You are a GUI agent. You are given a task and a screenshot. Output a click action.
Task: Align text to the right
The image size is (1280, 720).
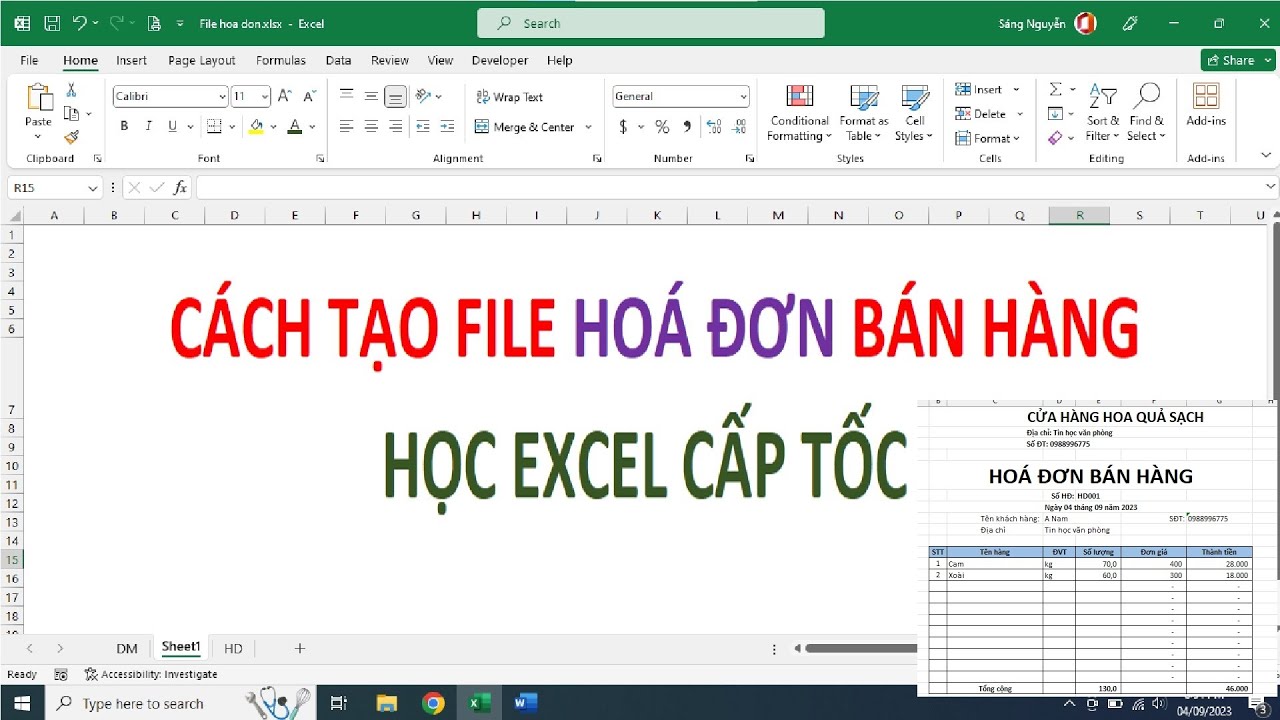click(x=395, y=126)
